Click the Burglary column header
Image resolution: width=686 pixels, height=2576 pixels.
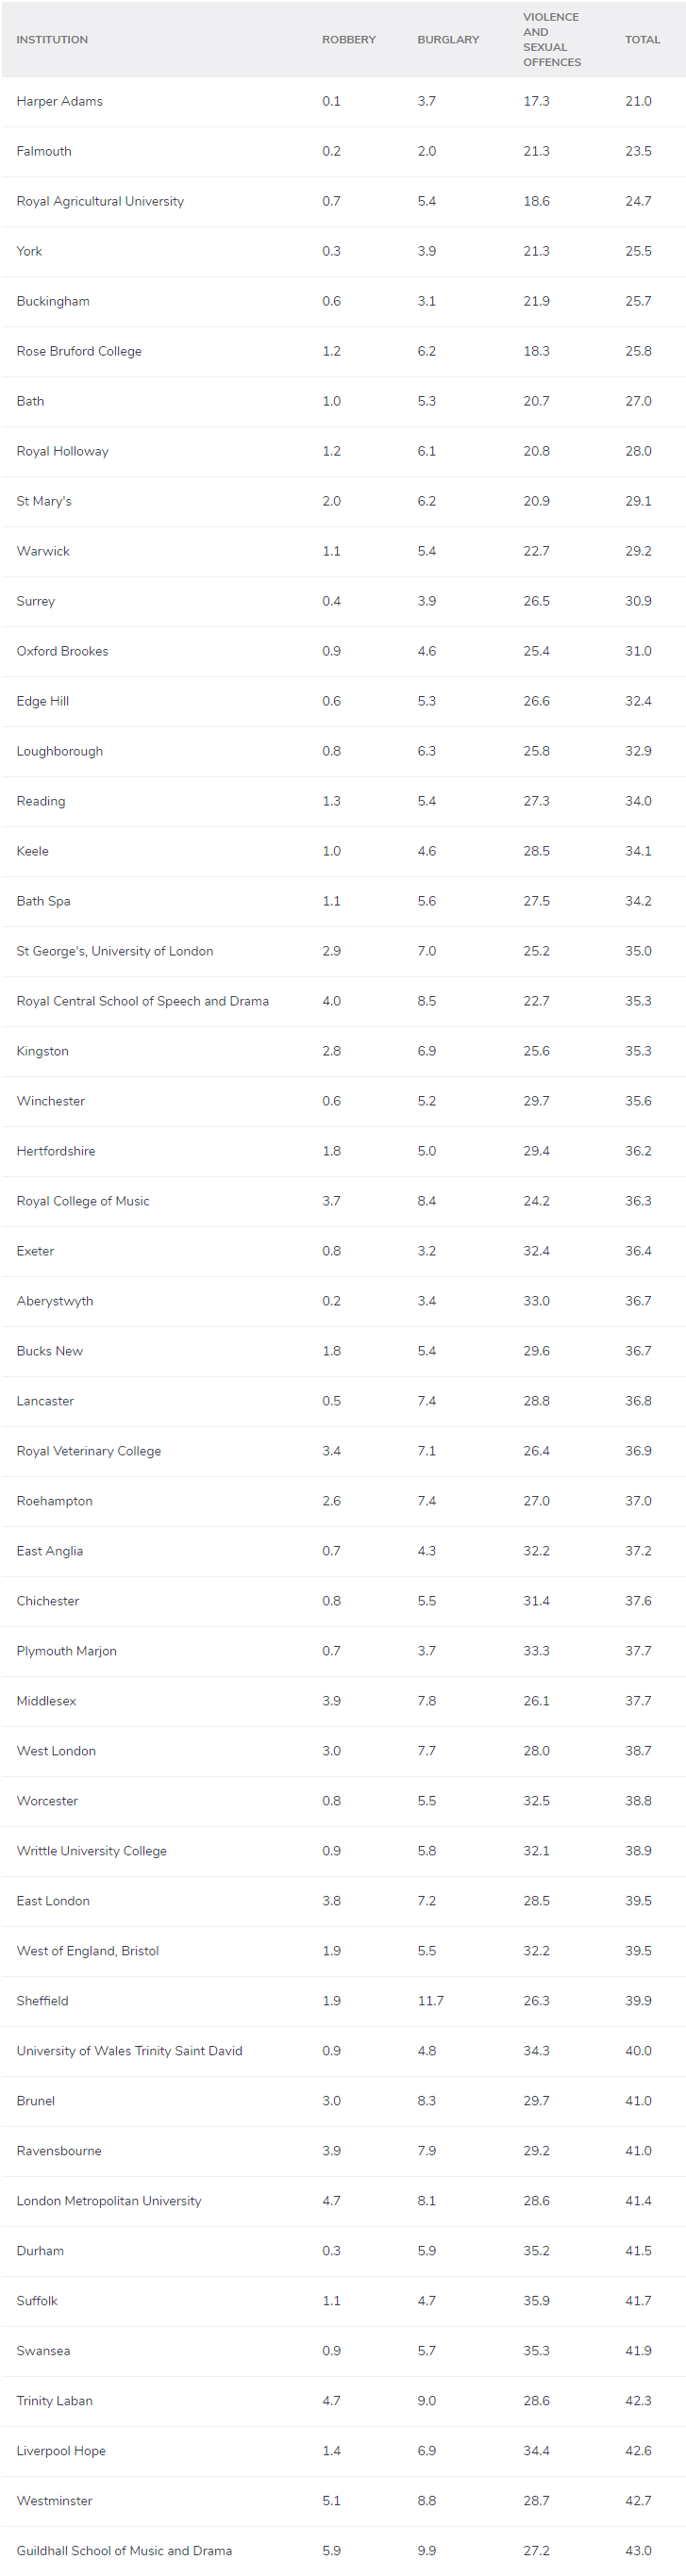point(448,40)
